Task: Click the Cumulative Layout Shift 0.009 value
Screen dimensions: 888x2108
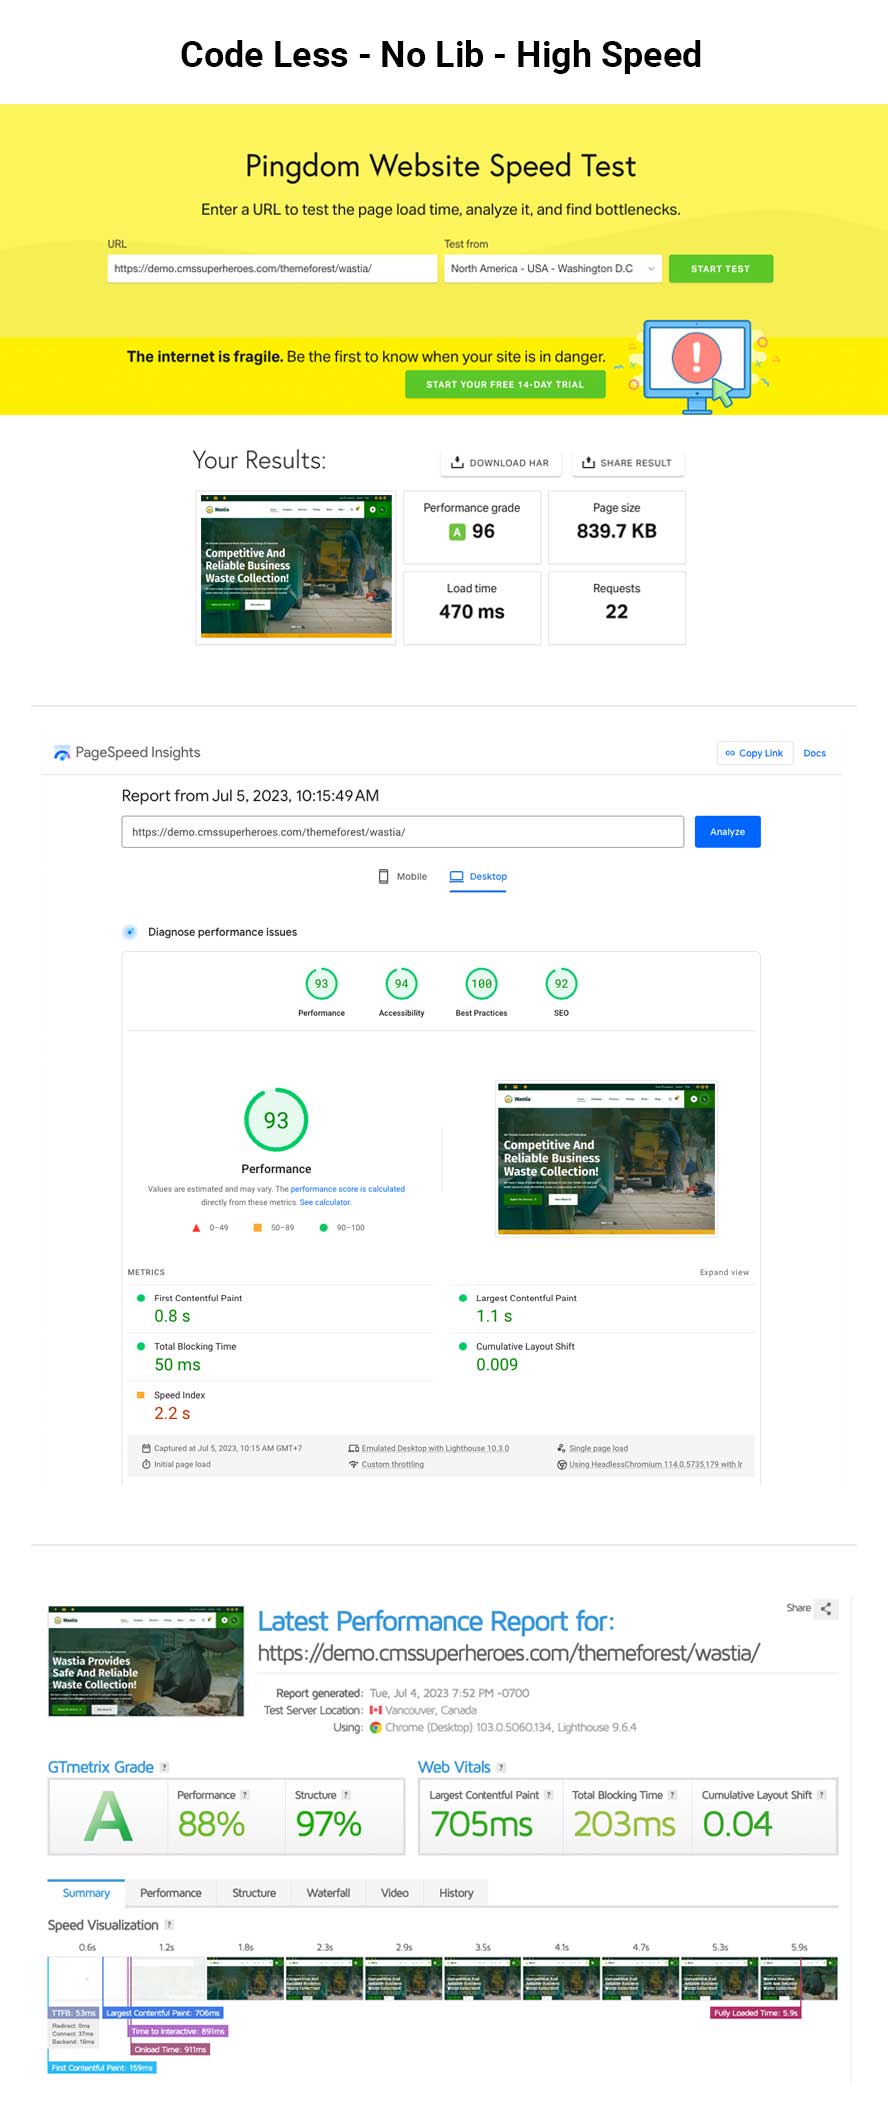Action: pyautogui.click(x=497, y=1365)
